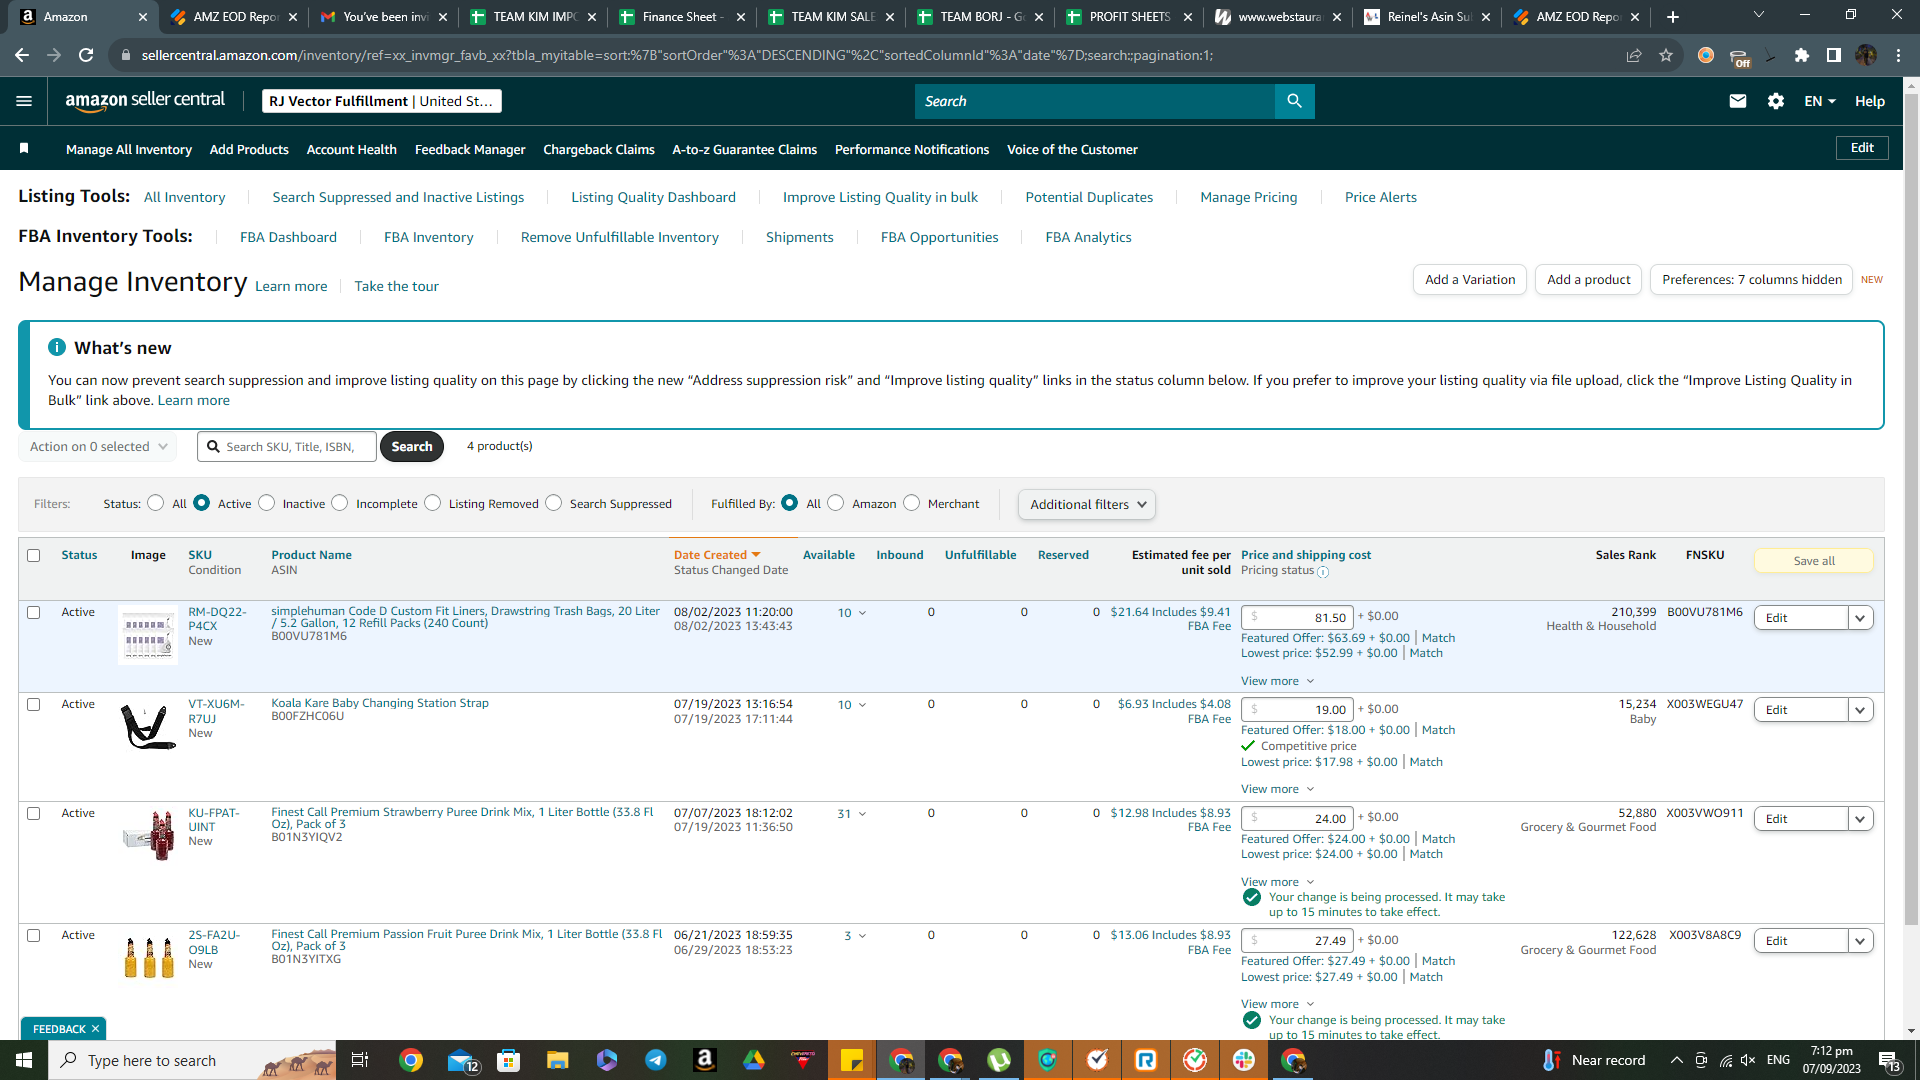Edit the 81.50 price field
This screenshot has height=1080, width=1920.
(1297, 618)
